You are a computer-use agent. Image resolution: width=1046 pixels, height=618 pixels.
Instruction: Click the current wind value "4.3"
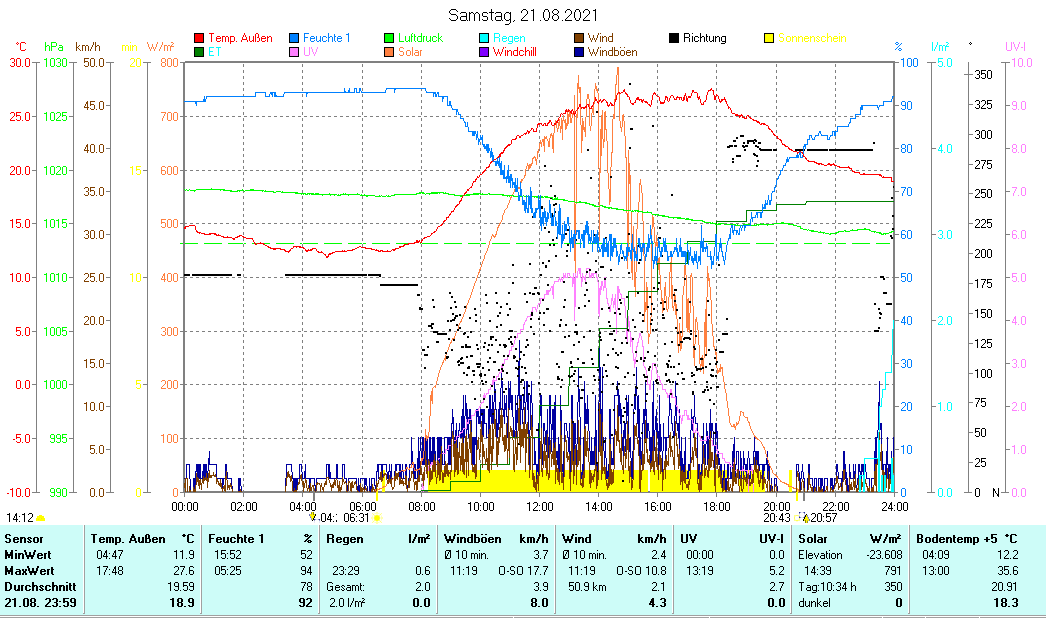pos(657,603)
